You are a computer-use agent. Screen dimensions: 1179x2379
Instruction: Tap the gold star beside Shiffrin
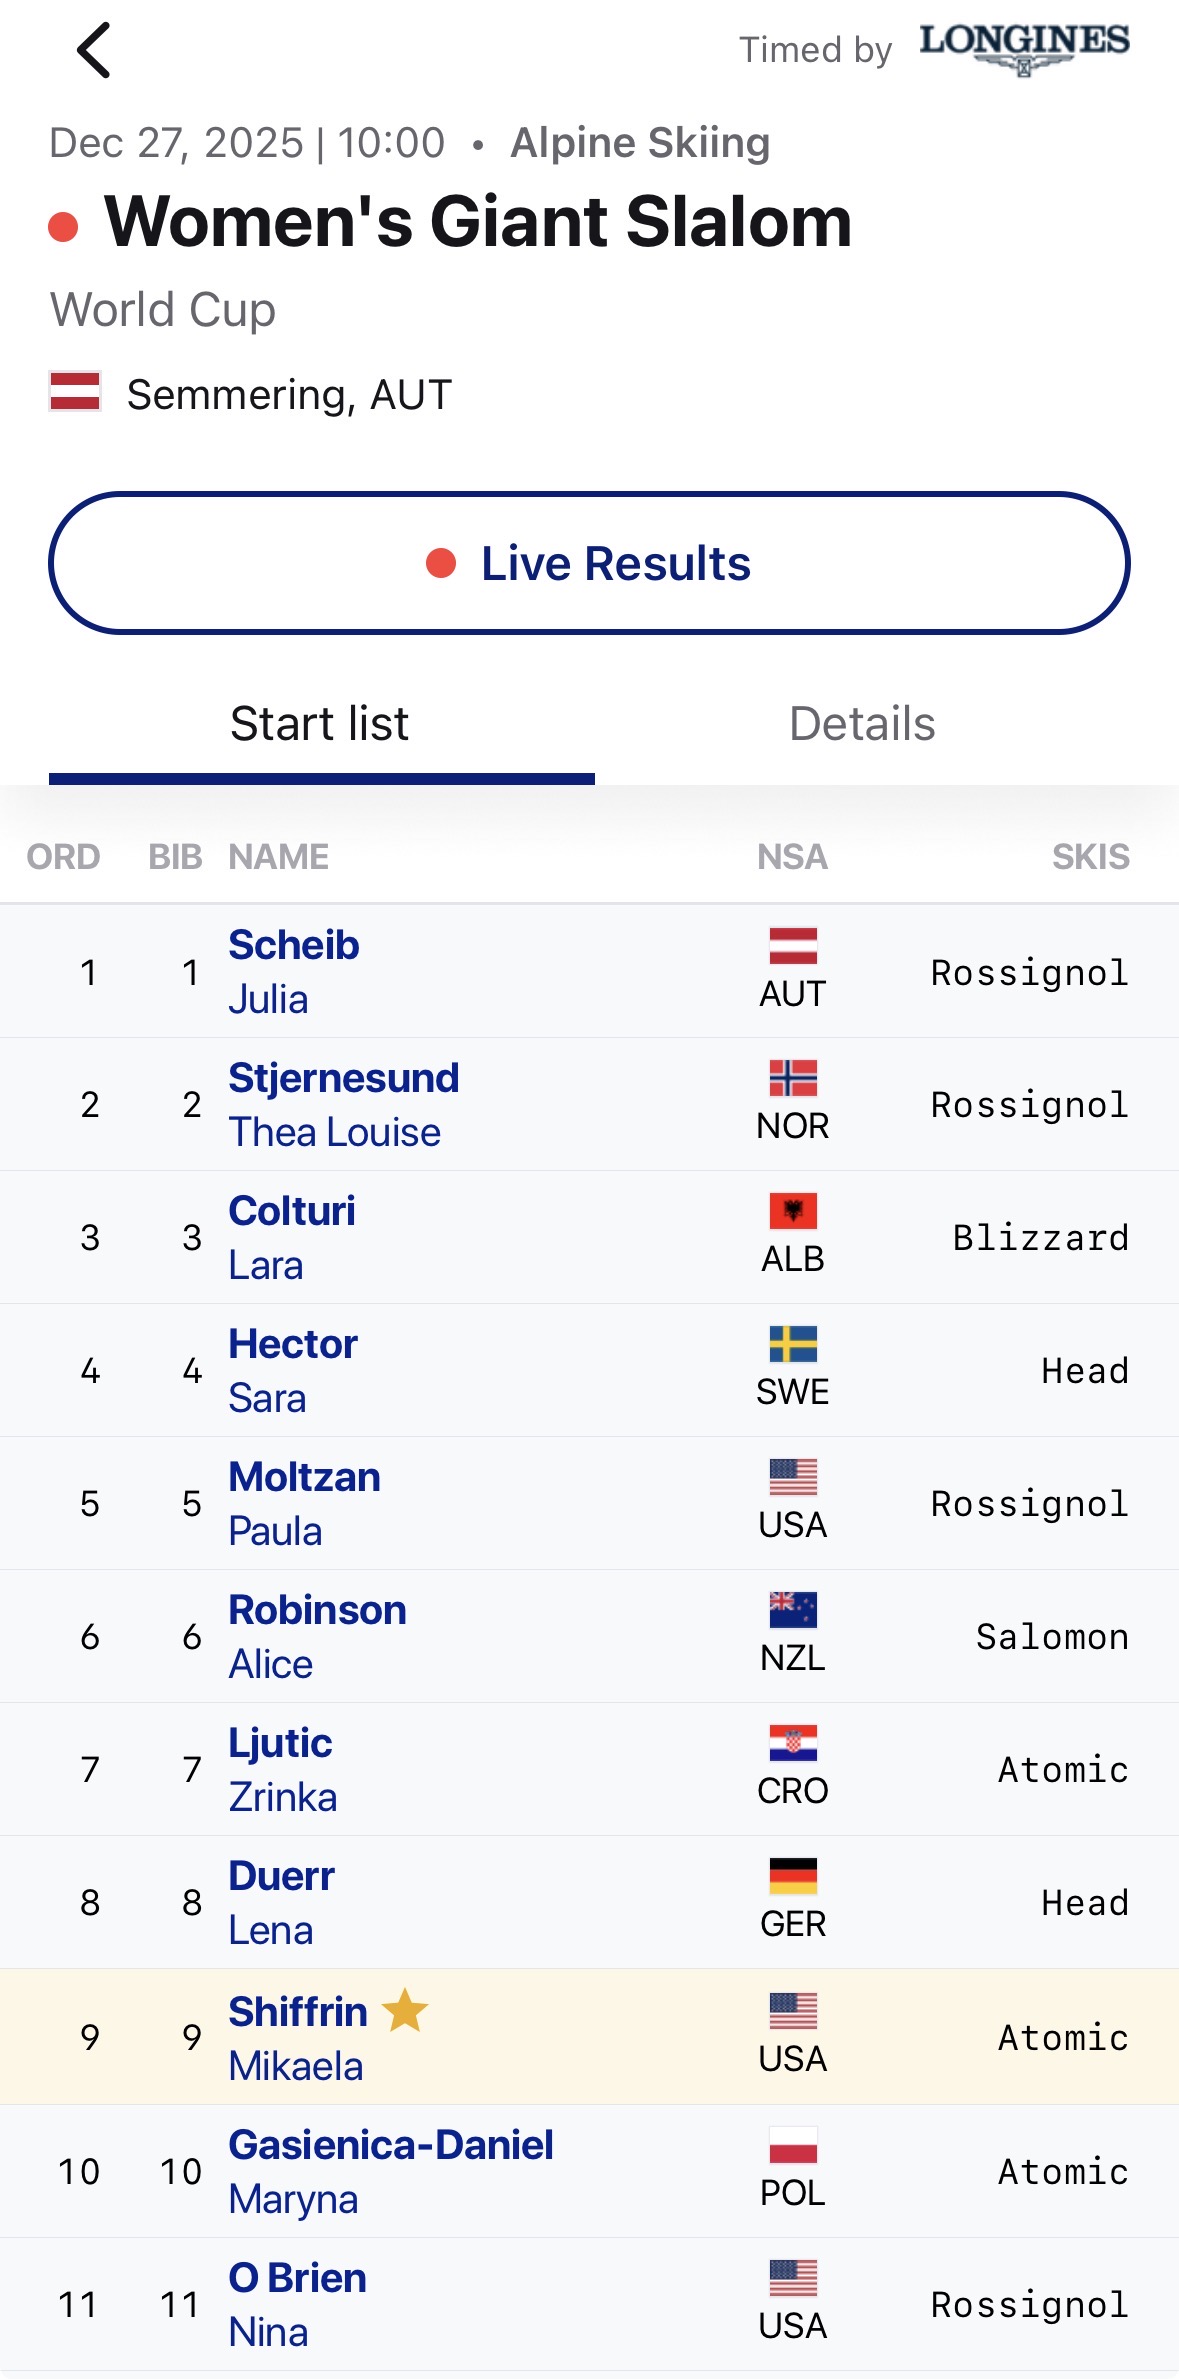pos(405,2010)
